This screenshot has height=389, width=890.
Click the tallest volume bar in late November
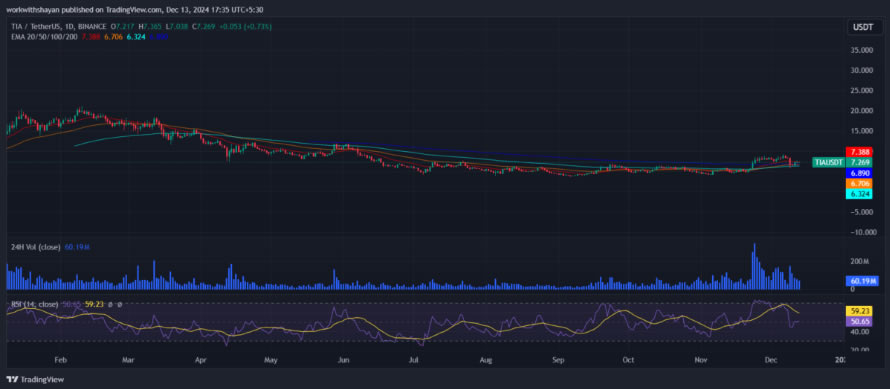click(754, 266)
